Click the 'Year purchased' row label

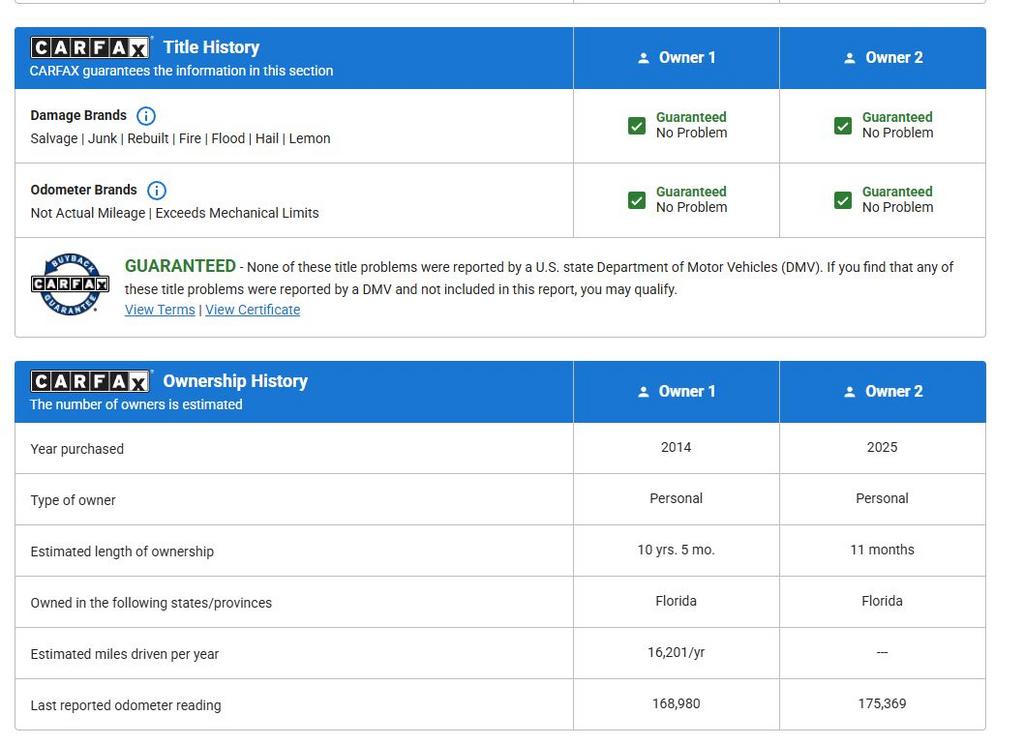77,449
